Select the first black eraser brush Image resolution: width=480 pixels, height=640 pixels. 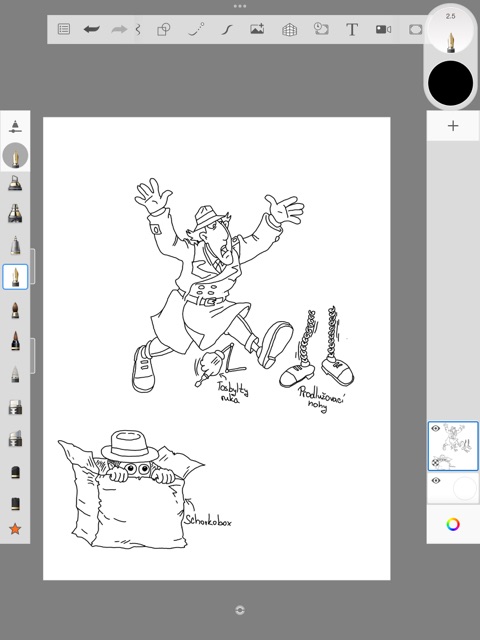15,472
